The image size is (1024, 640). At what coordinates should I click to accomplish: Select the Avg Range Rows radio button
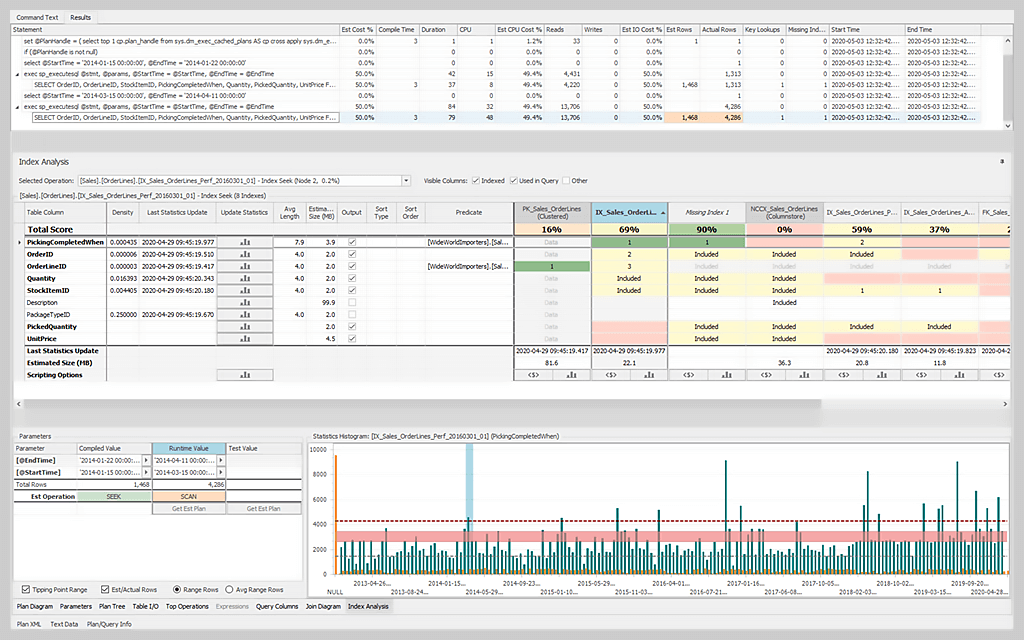229,589
